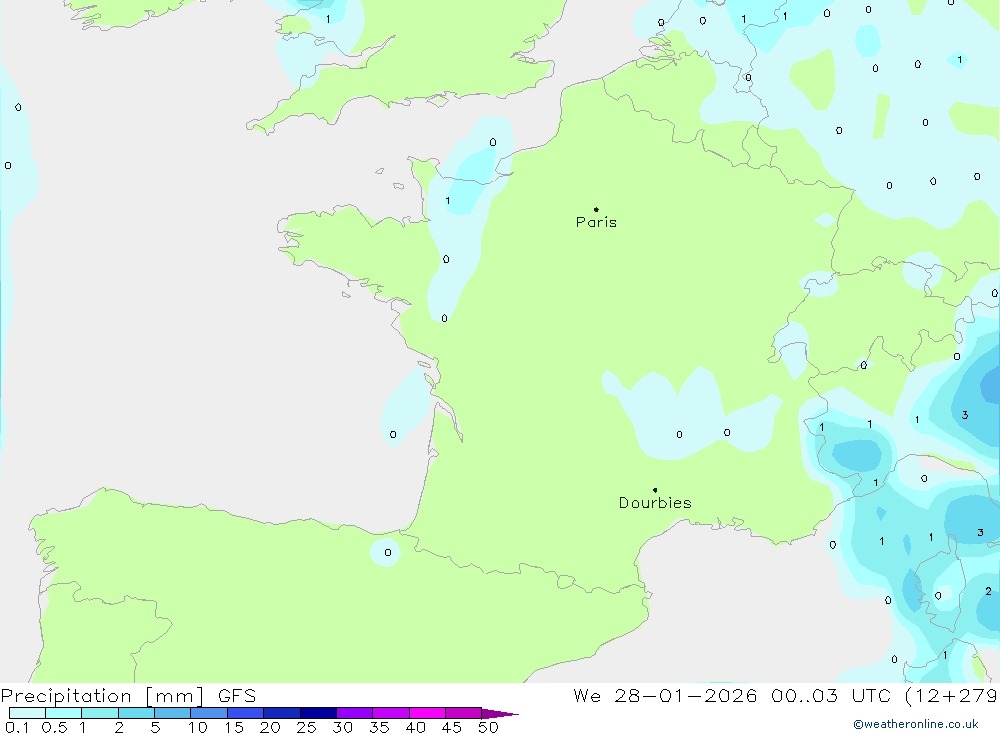Click the '00..03 UTC' time text
This screenshot has height=733, width=1000.
click(x=830, y=696)
